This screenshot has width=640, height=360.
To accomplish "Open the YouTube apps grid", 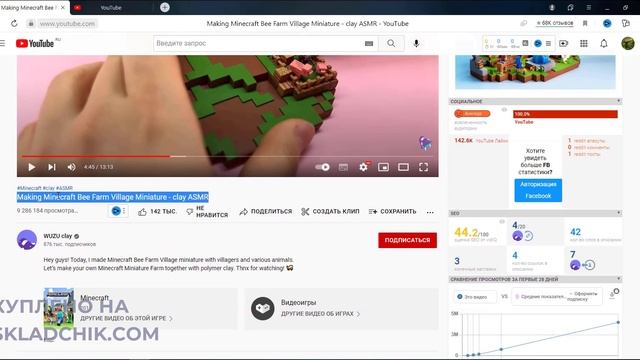I will 584,43.
